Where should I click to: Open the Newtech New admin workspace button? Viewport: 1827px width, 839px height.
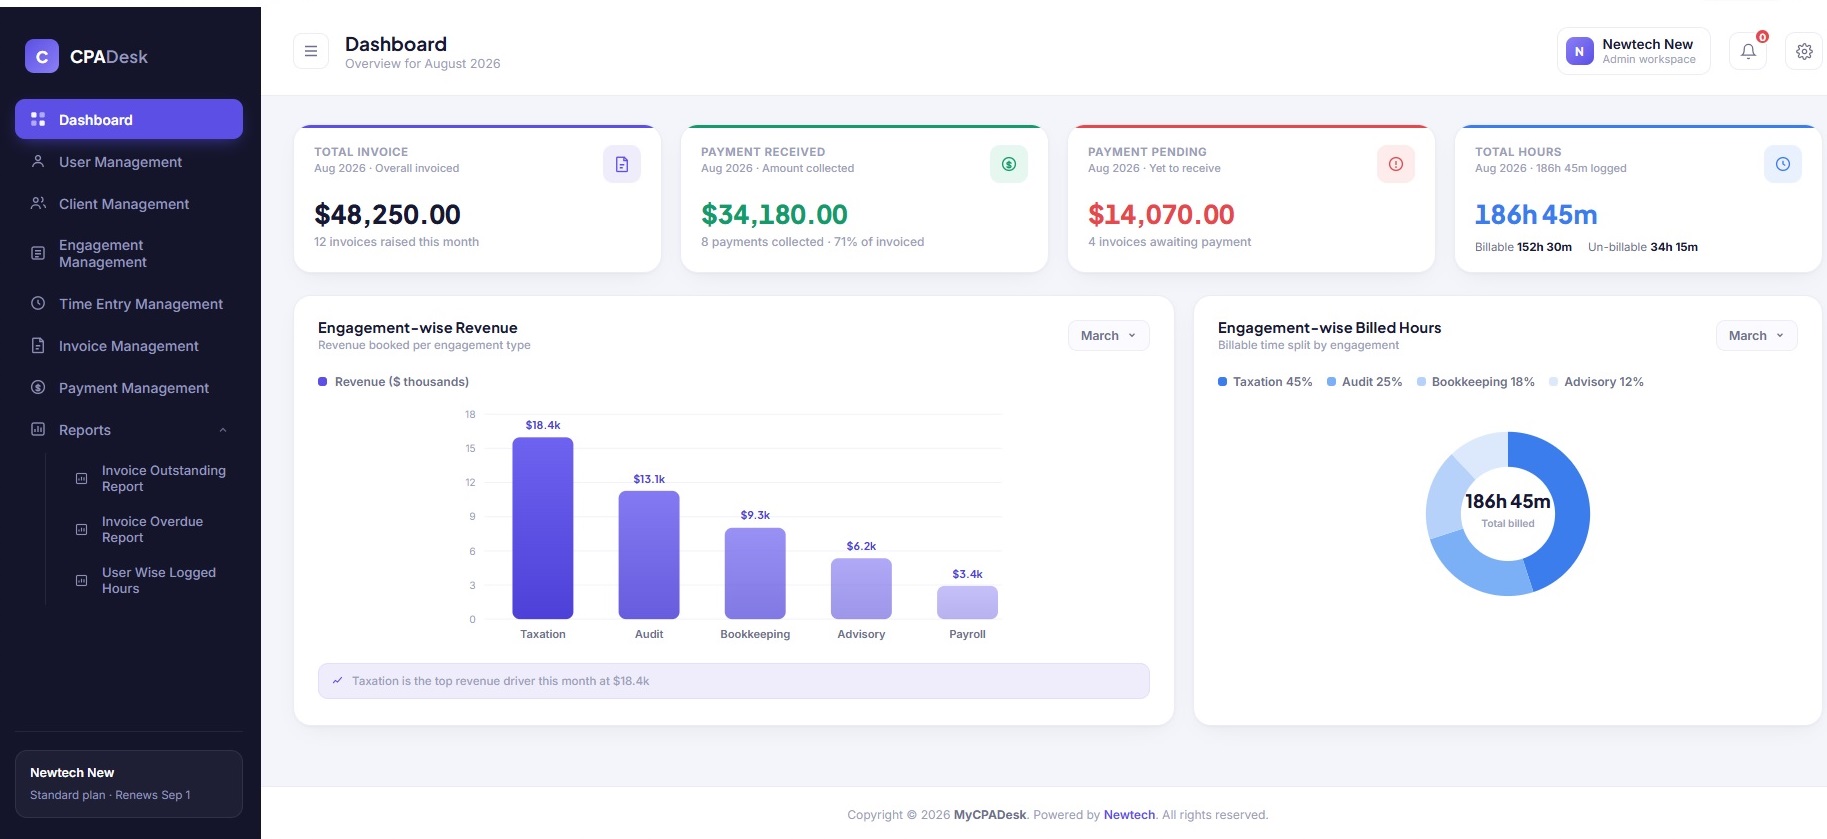pyautogui.click(x=1634, y=51)
